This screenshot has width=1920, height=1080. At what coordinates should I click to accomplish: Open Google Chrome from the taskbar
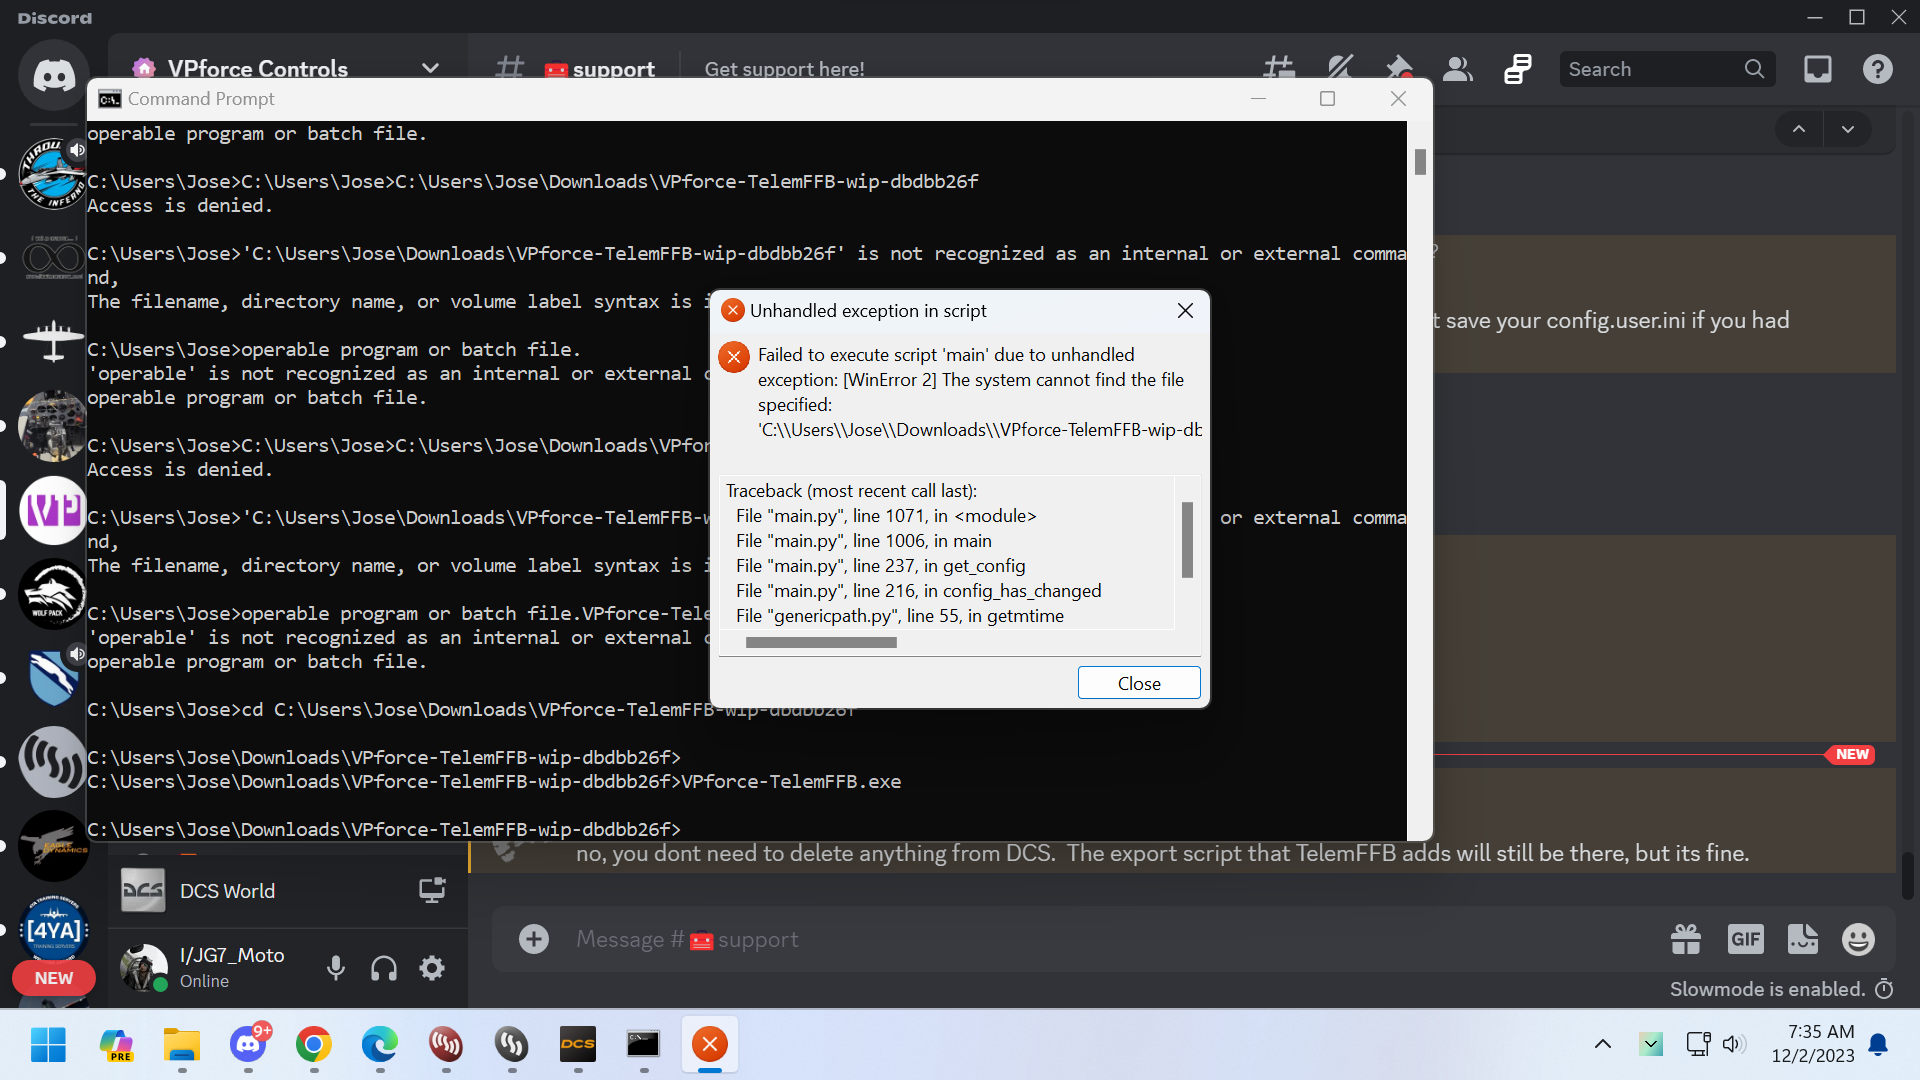(x=314, y=1045)
